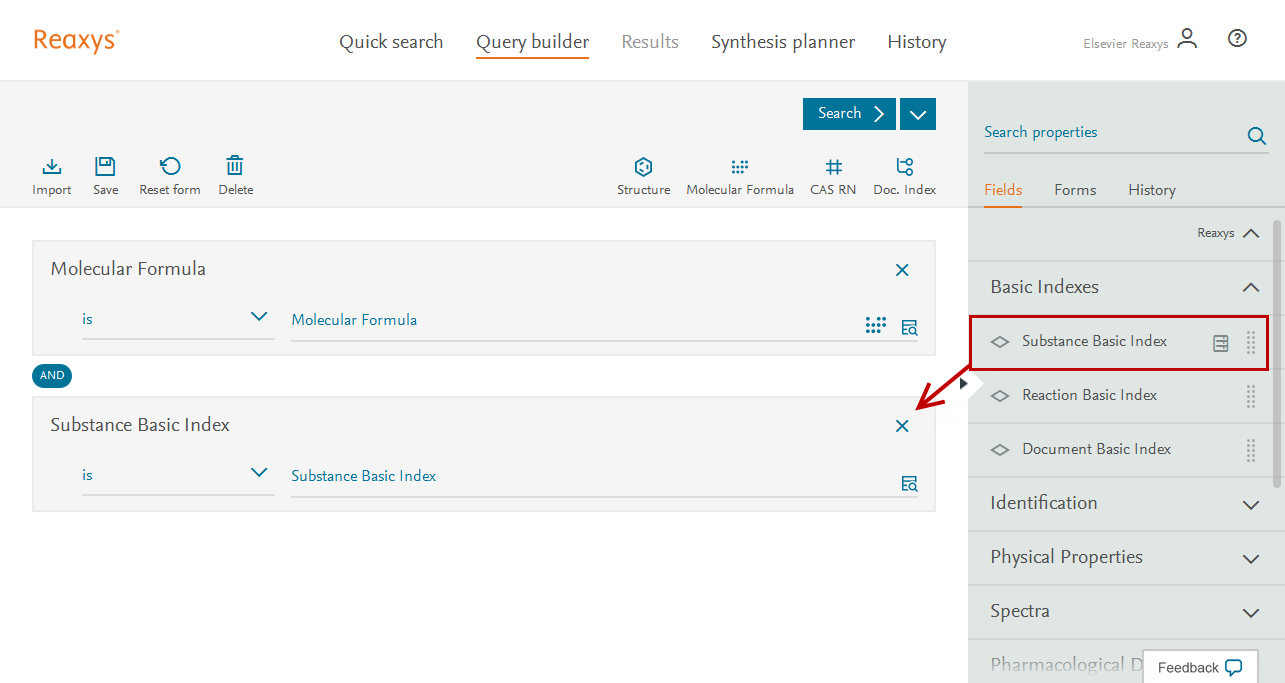Add a Structure query field

(643, 167)
